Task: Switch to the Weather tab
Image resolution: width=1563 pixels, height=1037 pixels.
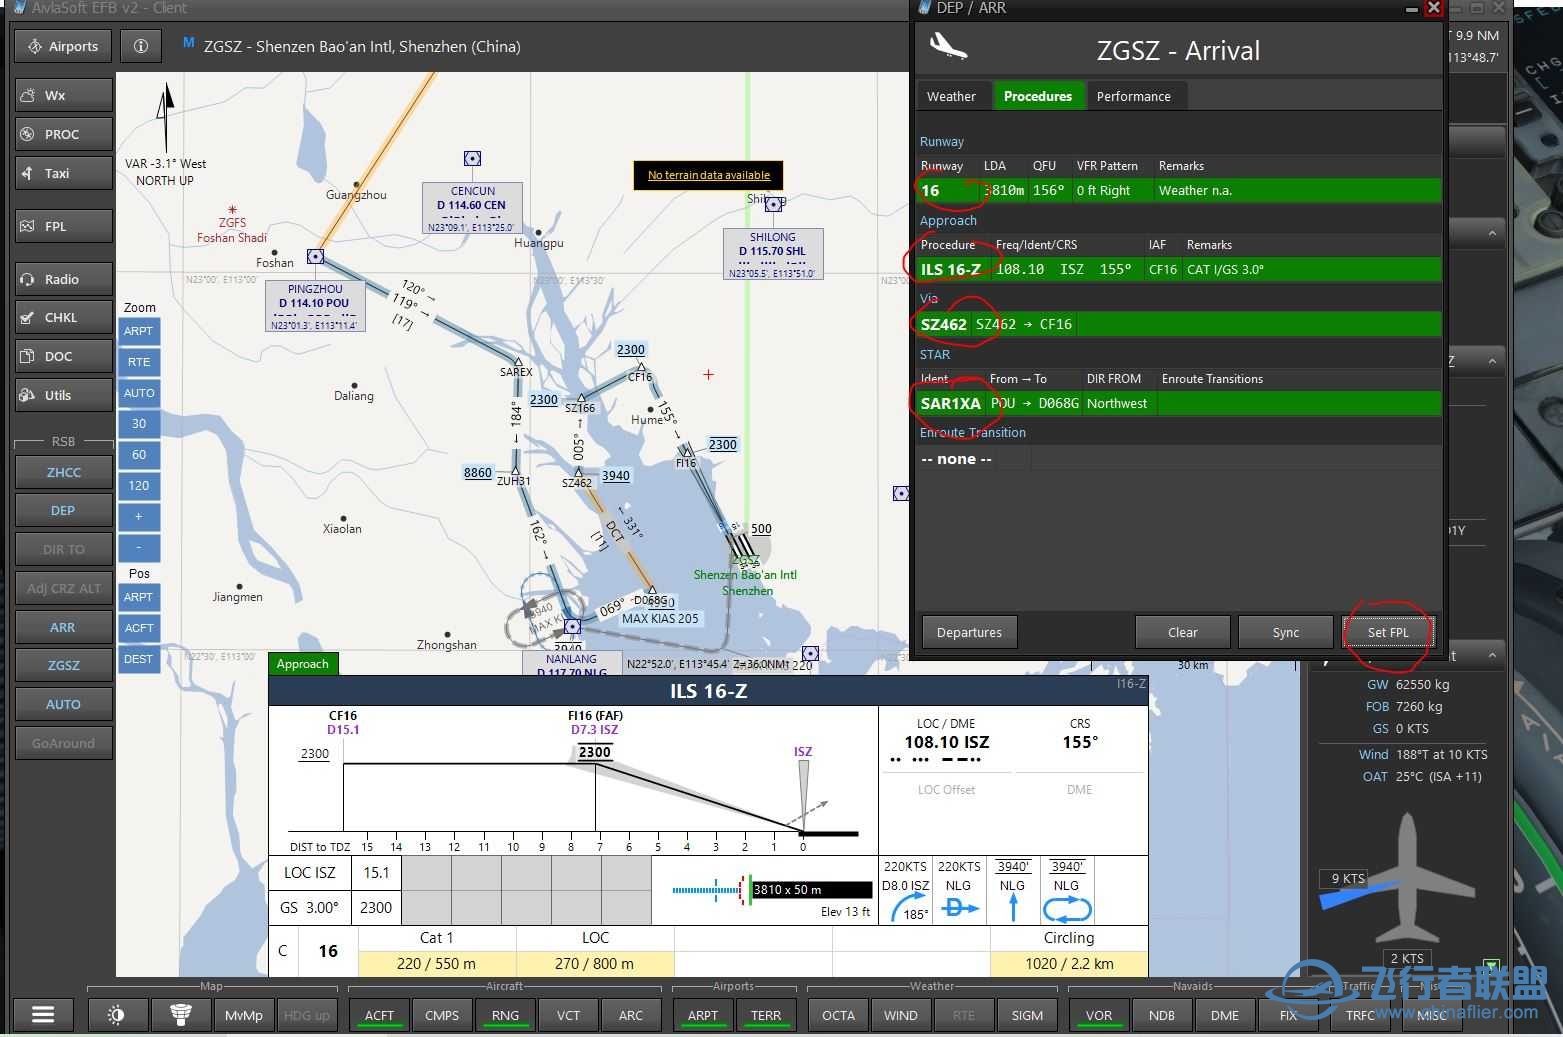Action: [x=951, y=95]
